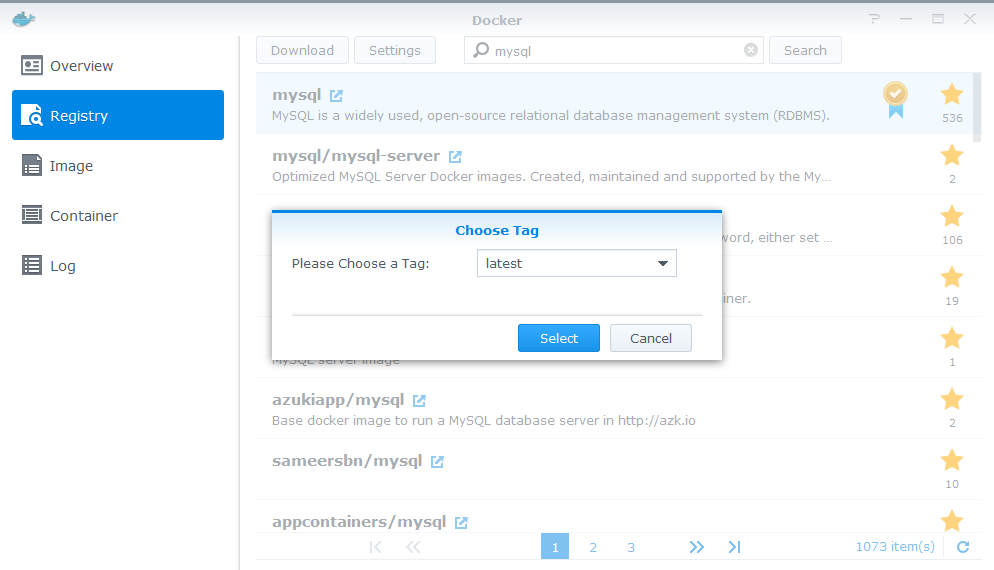Click the official image badge on mysql row
Viewport: 994px width, 570px height.
coord(895,100)
